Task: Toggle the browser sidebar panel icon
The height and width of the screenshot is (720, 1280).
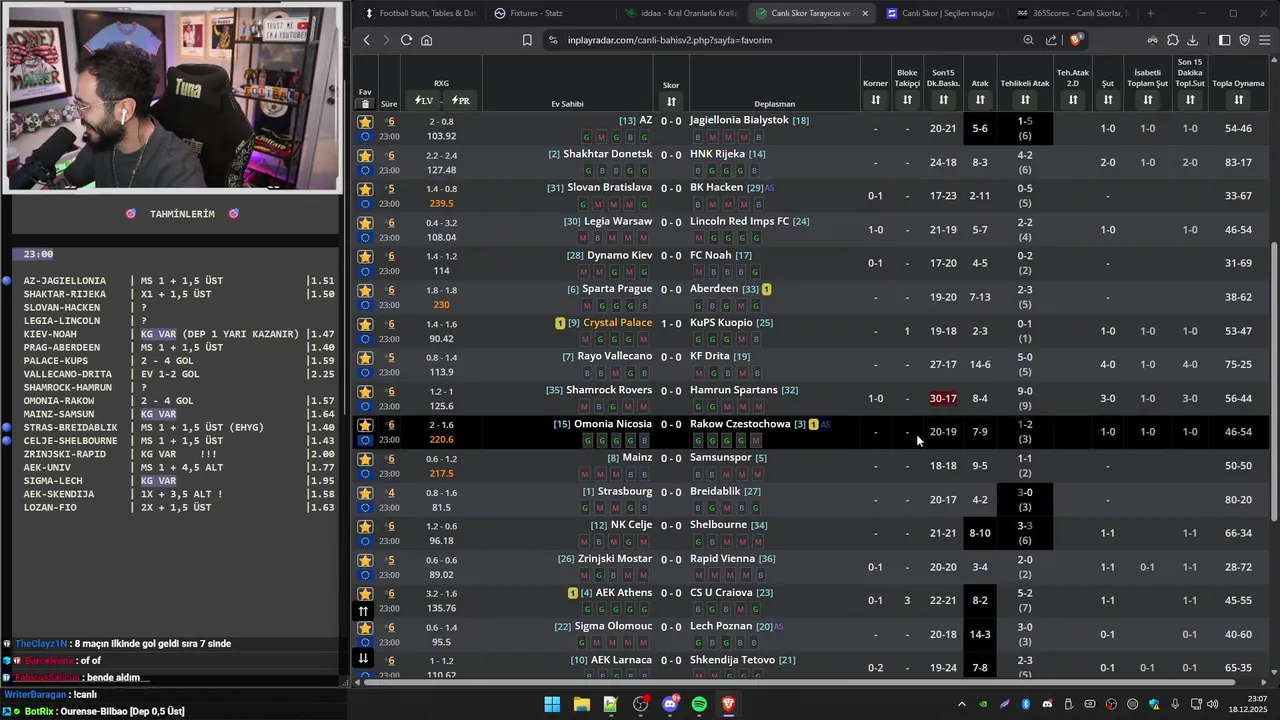Action: (x=1225, y=40)
